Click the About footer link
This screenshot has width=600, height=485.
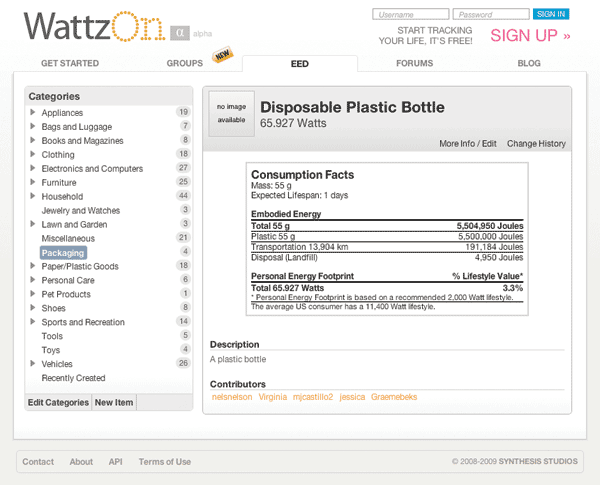tap(81, 462)
